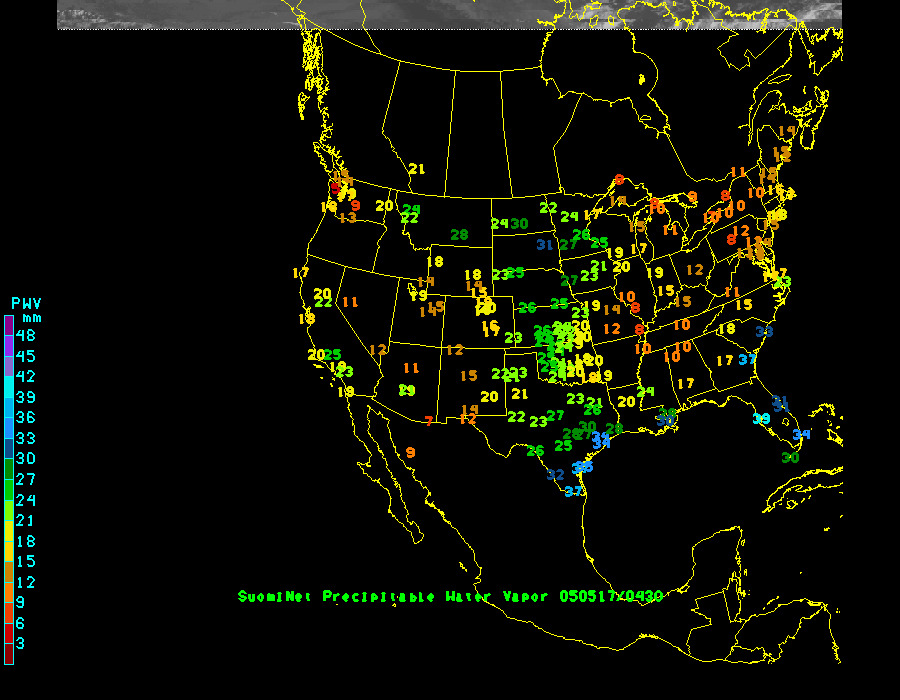
Task: Click the blue 33 on the Carolina coast
Action: 764,331
